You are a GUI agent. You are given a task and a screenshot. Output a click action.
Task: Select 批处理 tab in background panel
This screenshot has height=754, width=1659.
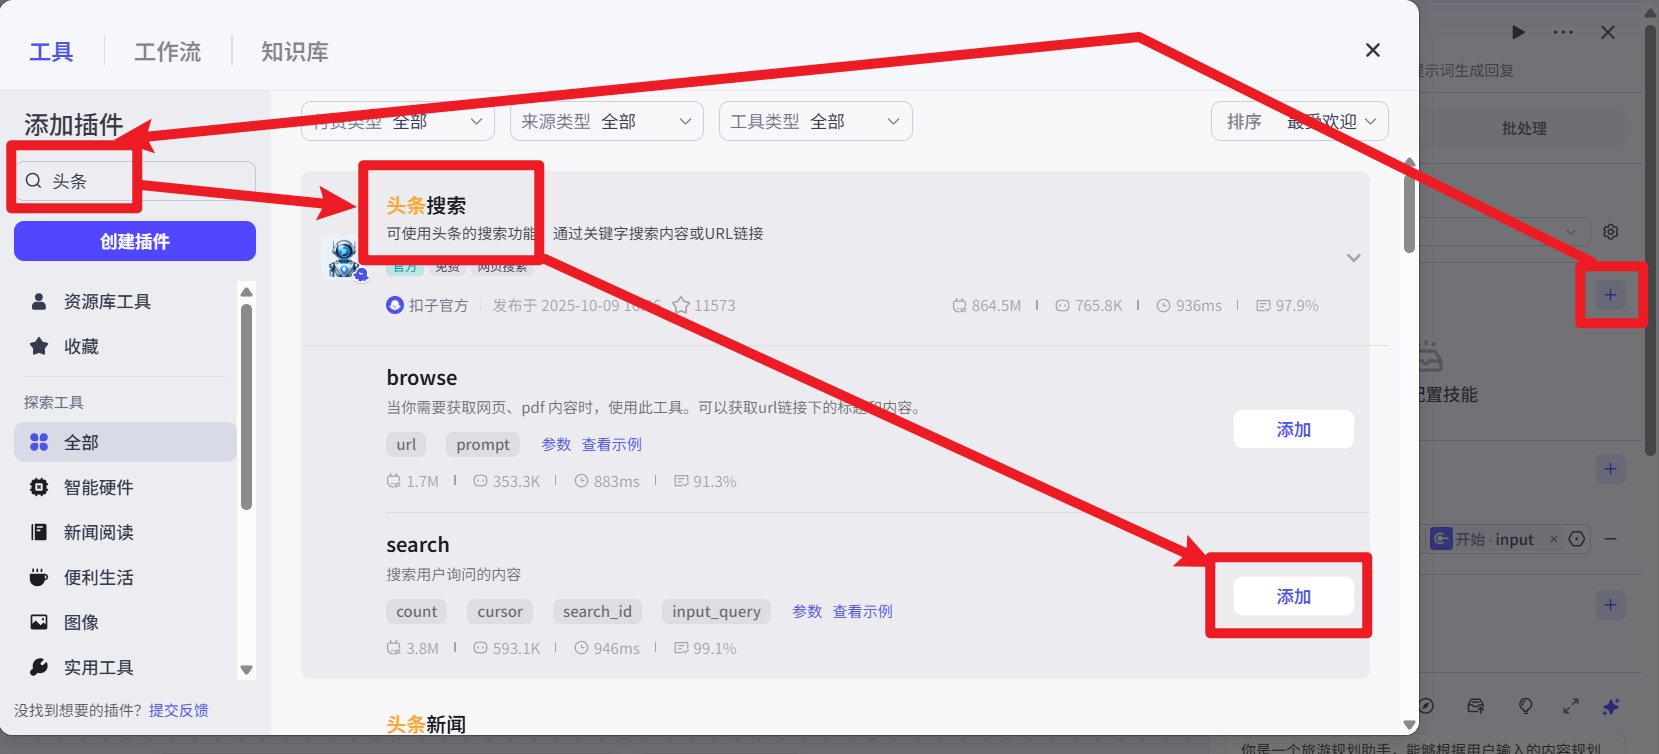click(1524, 128)
